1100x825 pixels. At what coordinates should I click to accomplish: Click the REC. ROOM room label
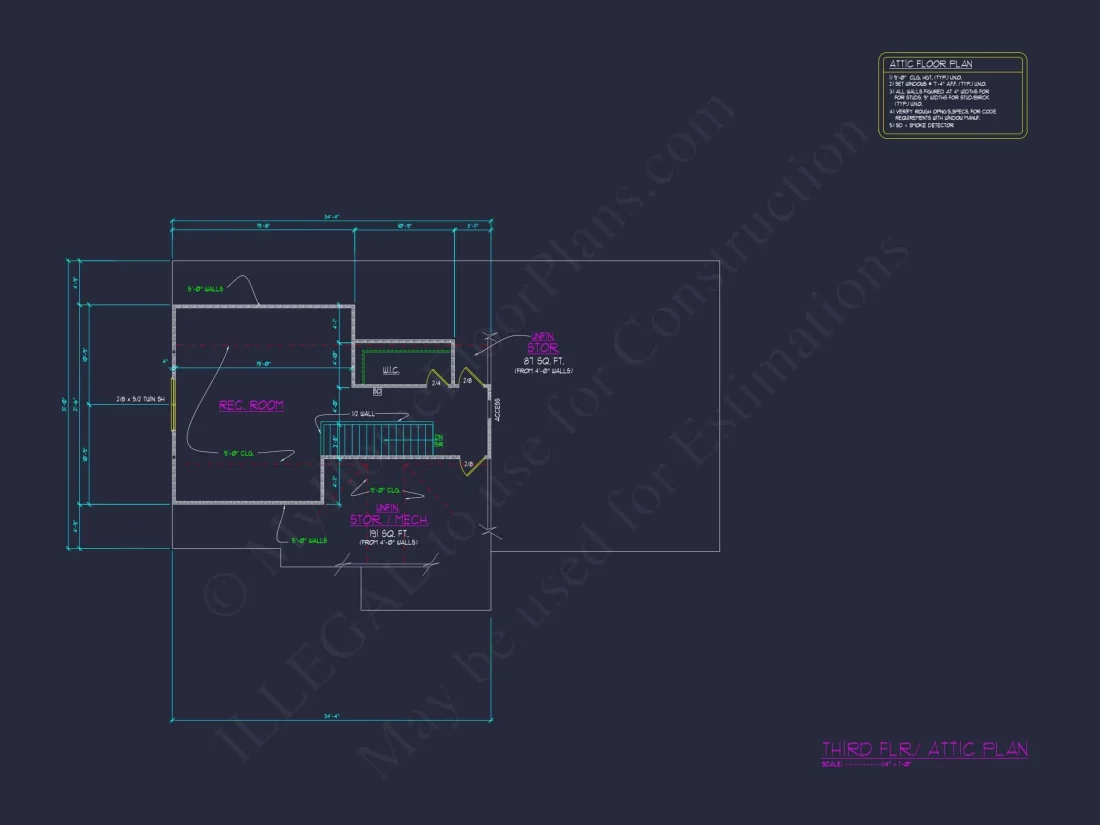pyautogui.click(x=251, y=405)
